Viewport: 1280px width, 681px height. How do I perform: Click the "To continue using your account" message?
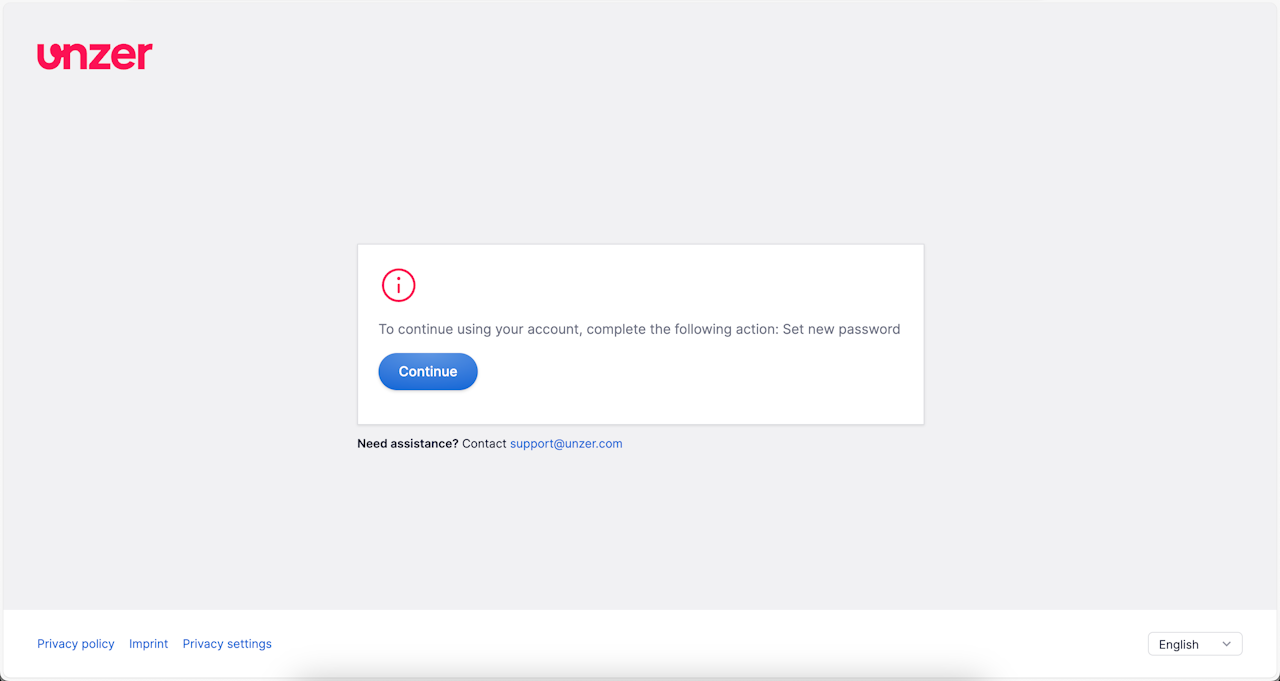click(480, 329)
